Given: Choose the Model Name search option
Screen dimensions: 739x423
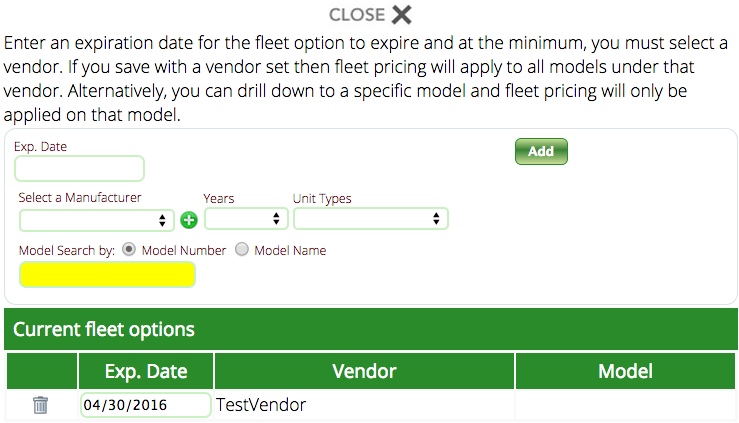Looking at the screenshot, I should point(242,250).
